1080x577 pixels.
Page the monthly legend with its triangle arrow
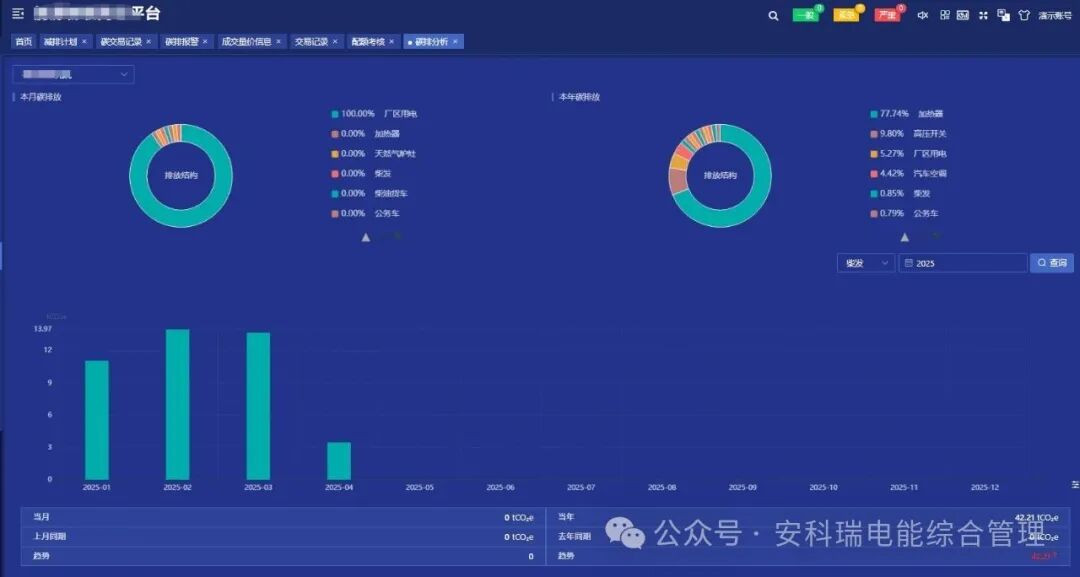click(366, 237)
